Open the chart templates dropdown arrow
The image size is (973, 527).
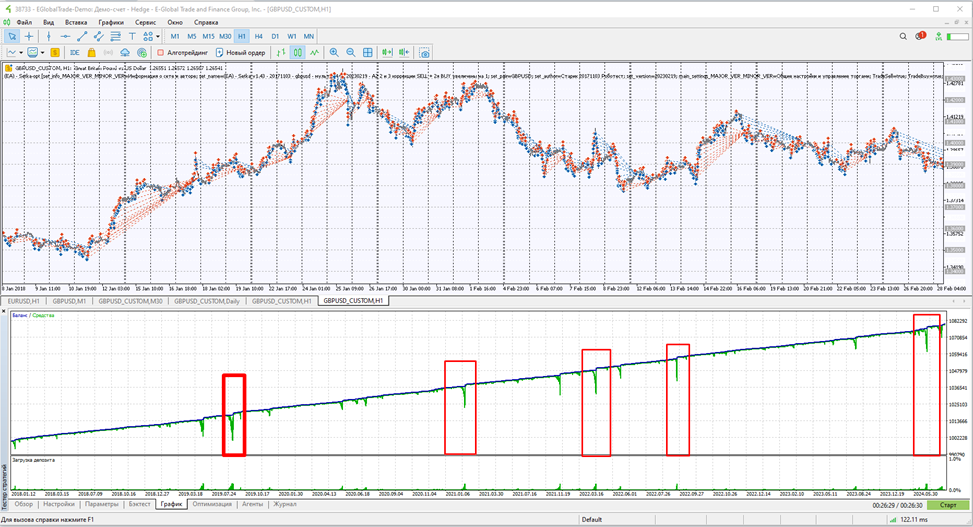pos(42,53)
